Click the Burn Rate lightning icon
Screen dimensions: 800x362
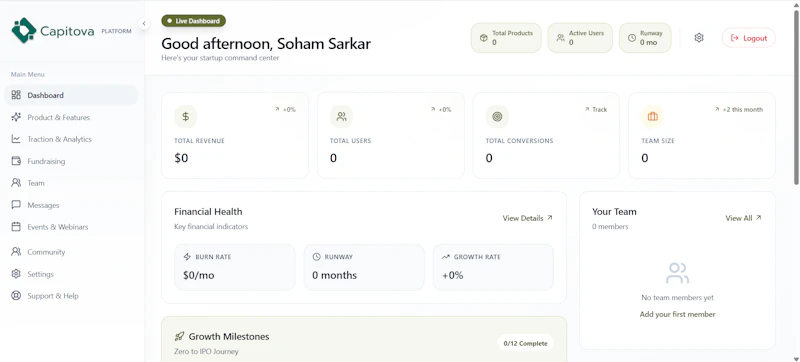click(187, 257)
